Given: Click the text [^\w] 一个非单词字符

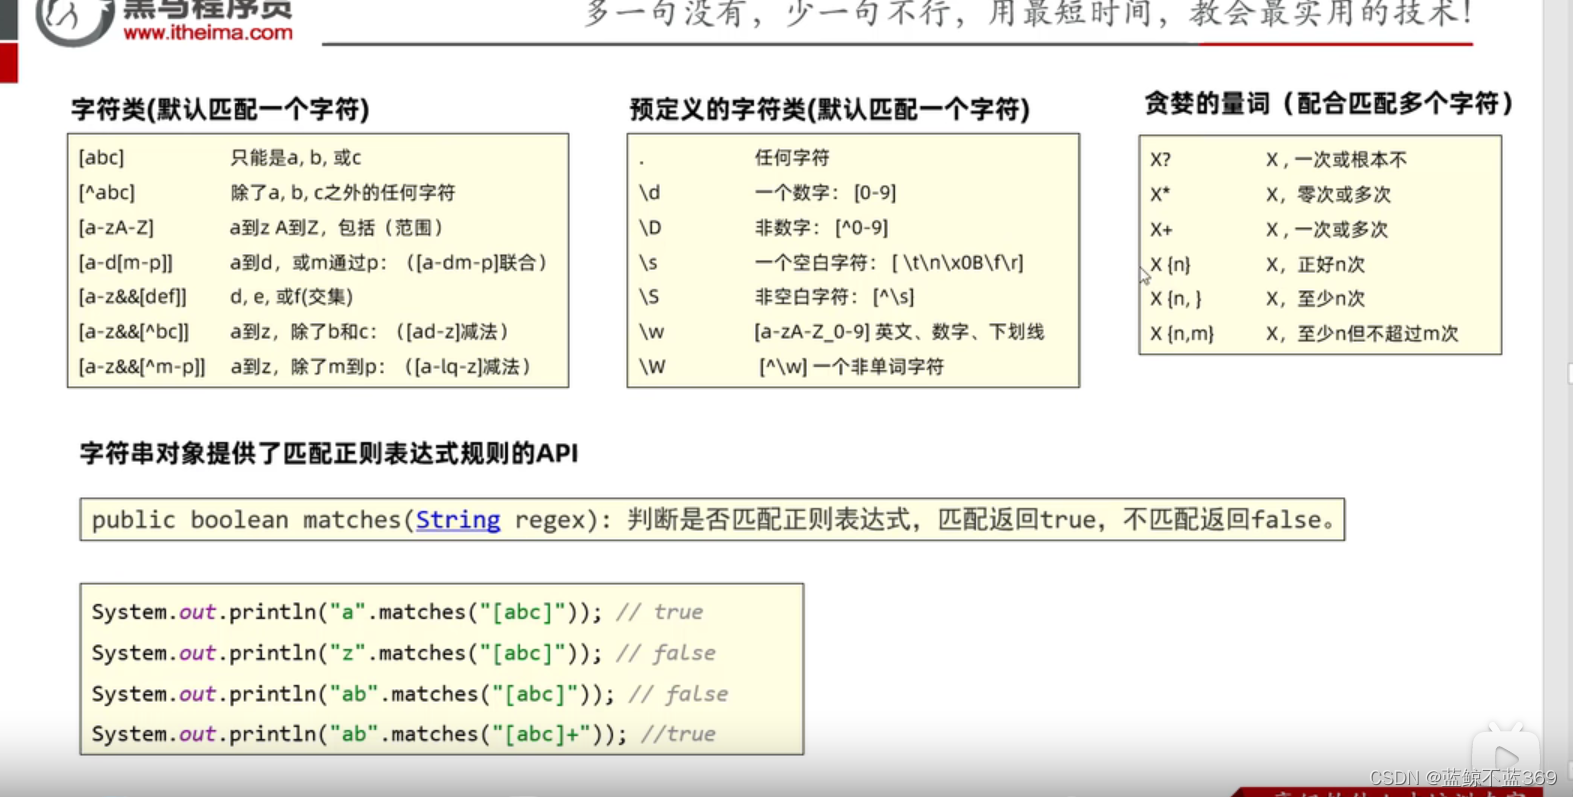Looking at the screenshot, I should (x=852, y=366).
